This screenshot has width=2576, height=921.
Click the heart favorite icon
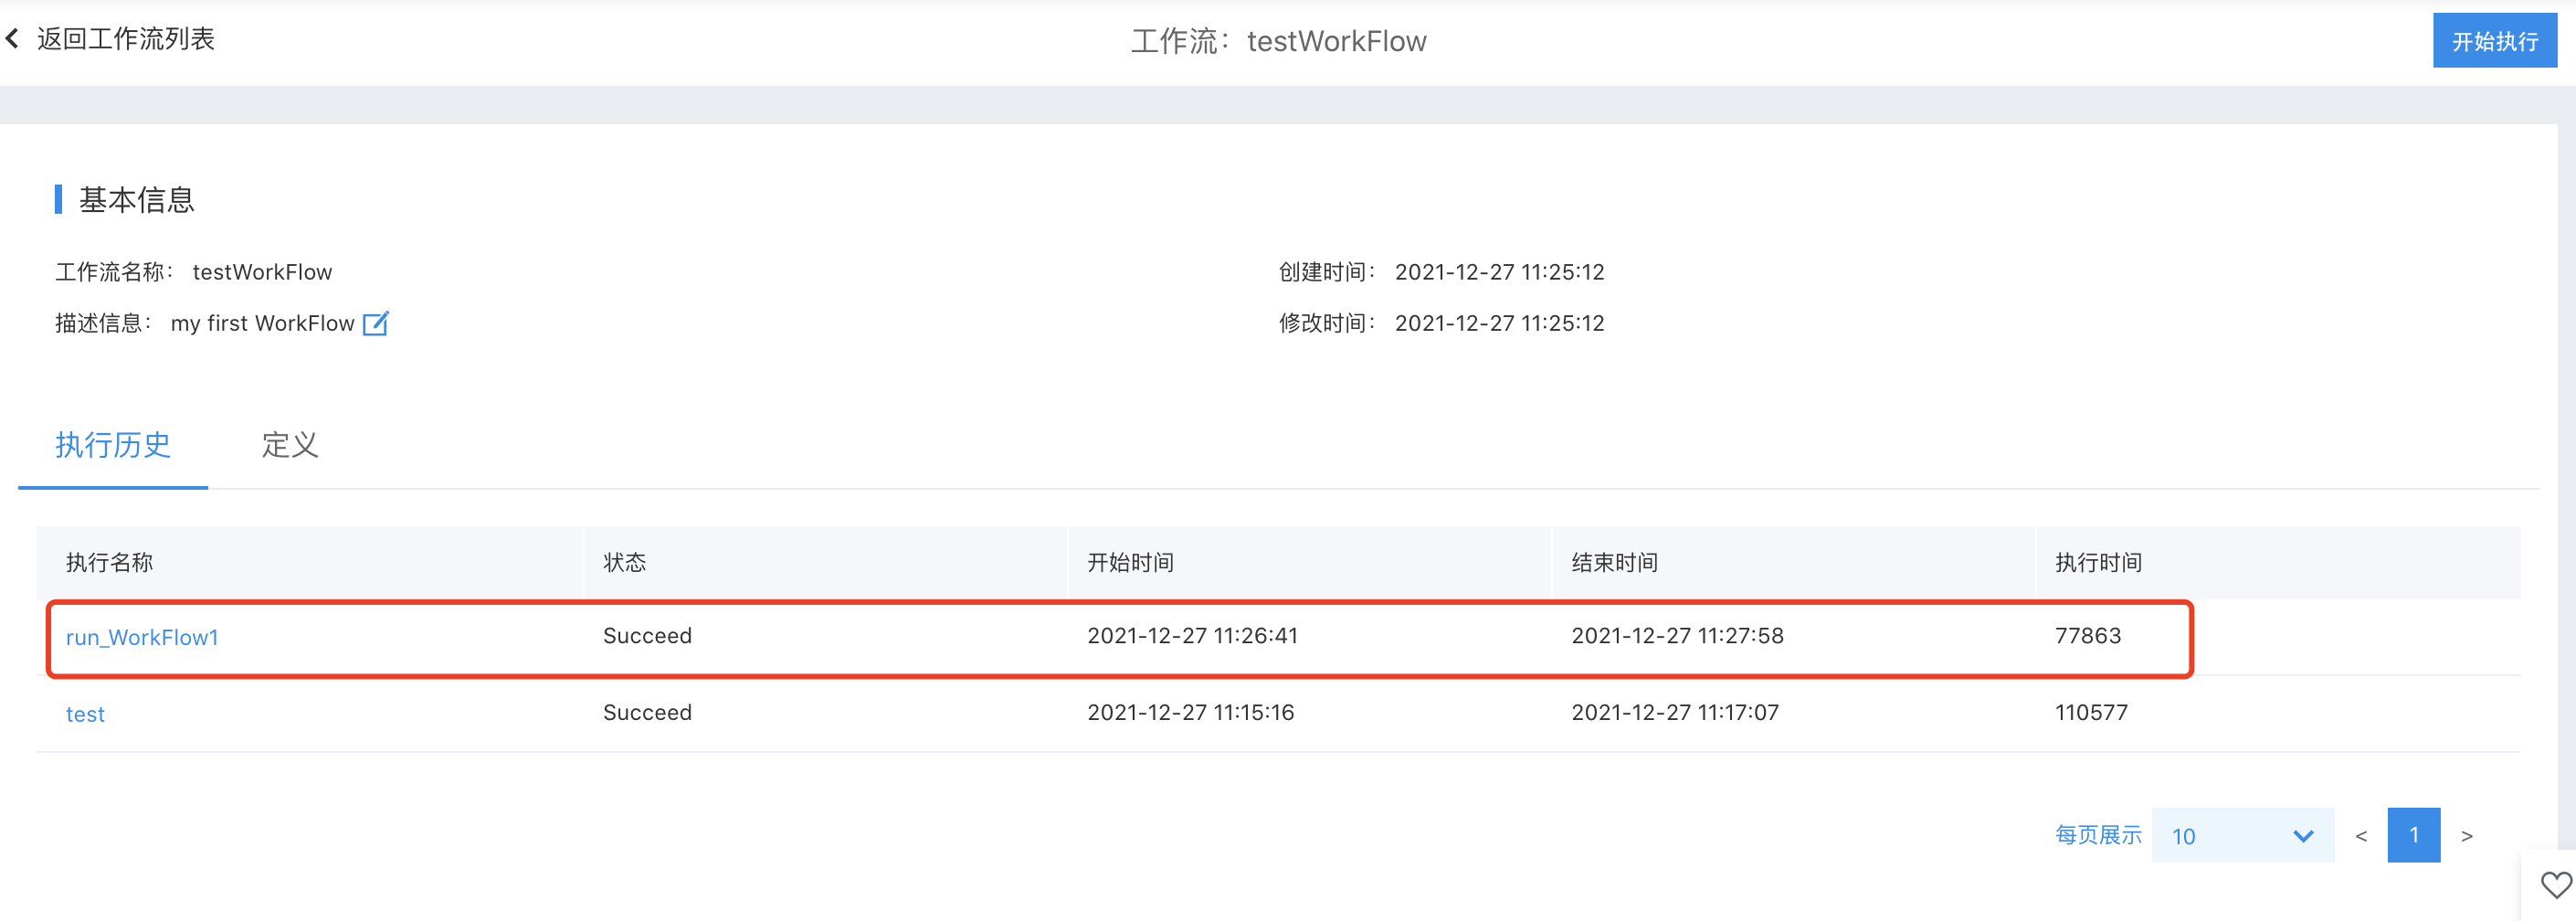(x=2555, y=885)
